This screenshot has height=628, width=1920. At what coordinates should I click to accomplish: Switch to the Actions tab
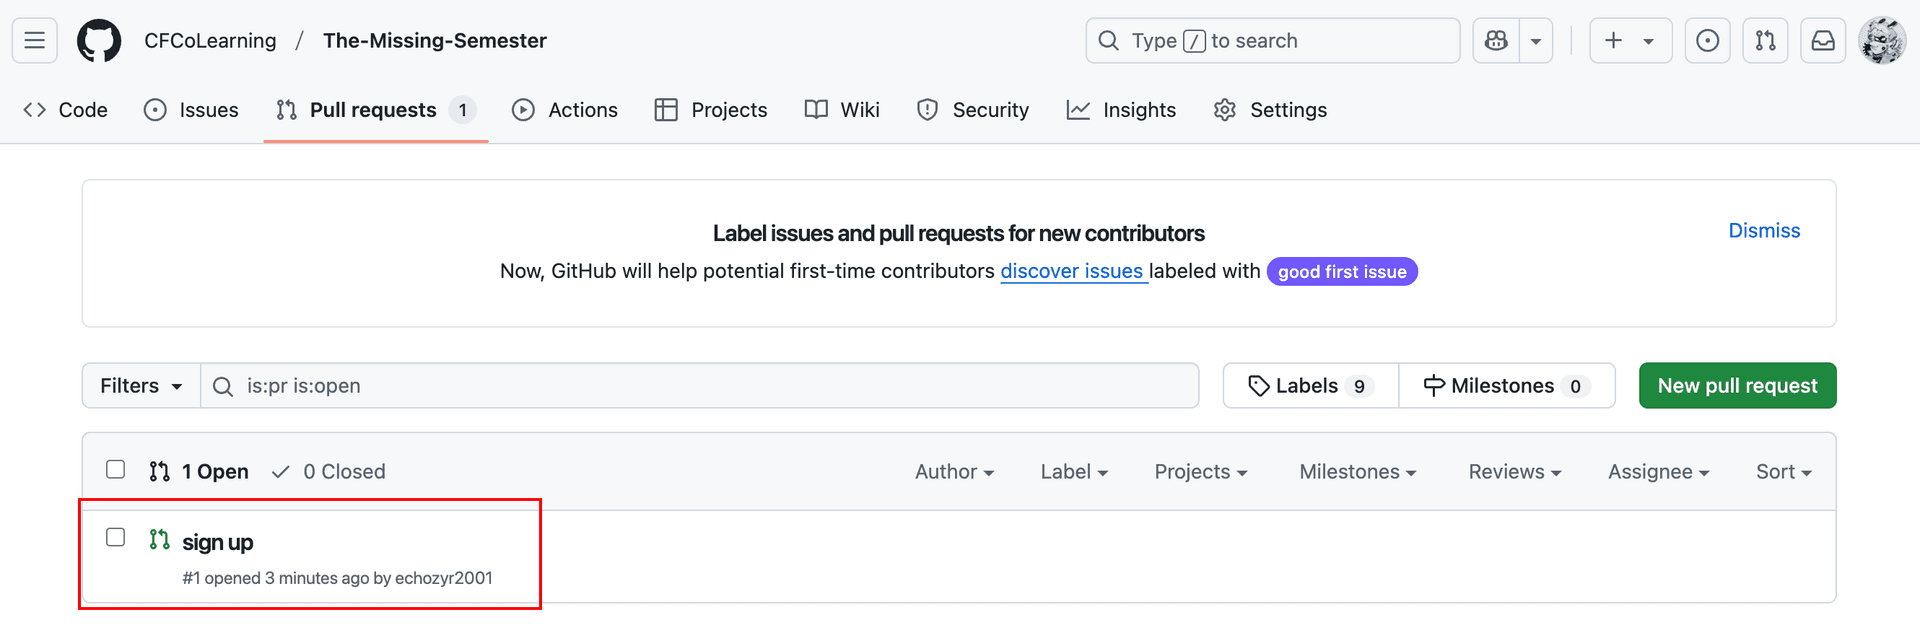(565, 110)
